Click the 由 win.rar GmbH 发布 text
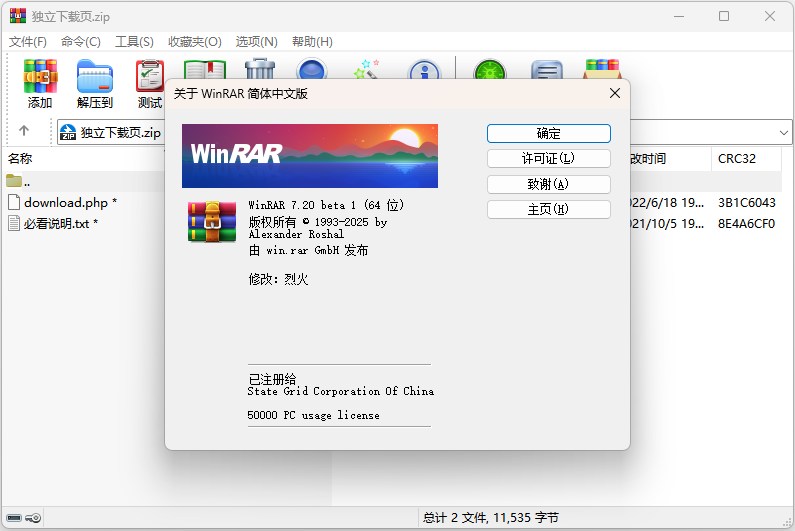Image resolution: width=795 pixels, height=531 pixels. point(308,251)
